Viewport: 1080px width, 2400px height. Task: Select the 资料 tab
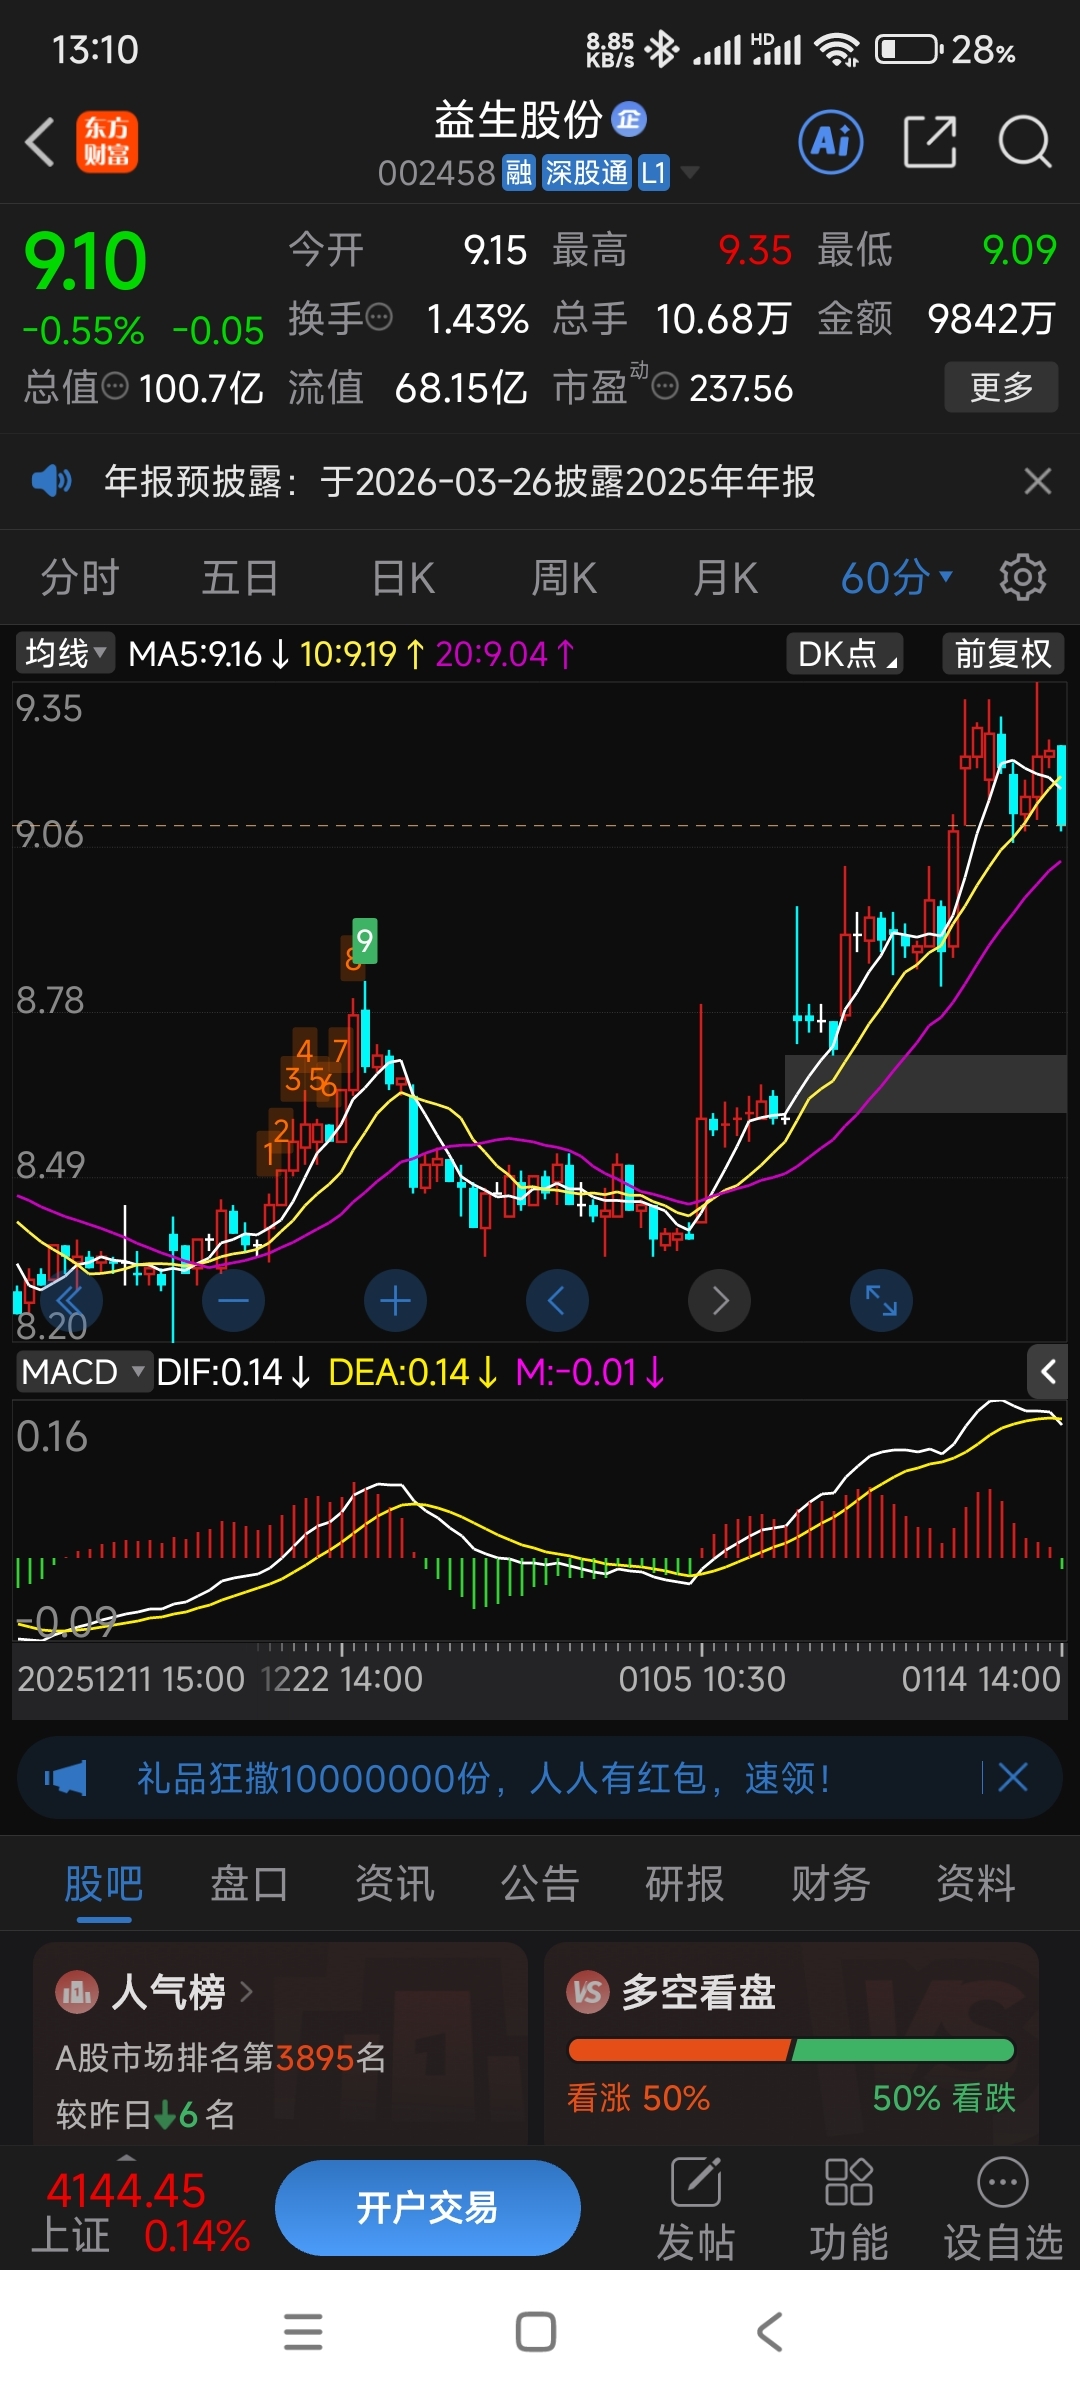(976, 1883)
